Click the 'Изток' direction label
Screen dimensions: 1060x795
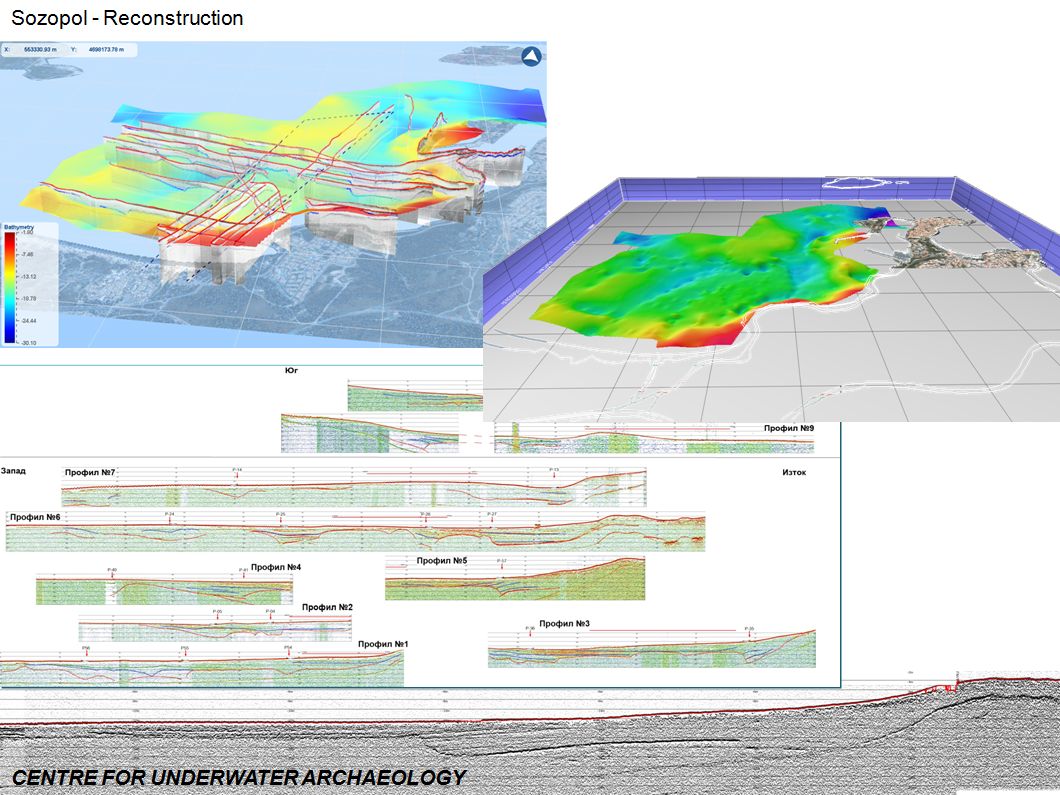coord(794,472)
